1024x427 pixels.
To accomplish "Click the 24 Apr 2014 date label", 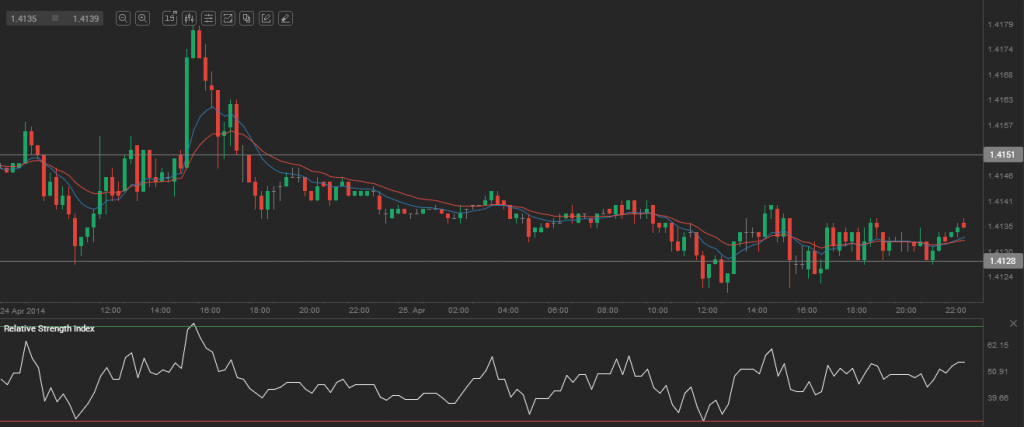I will coord(23,310).
